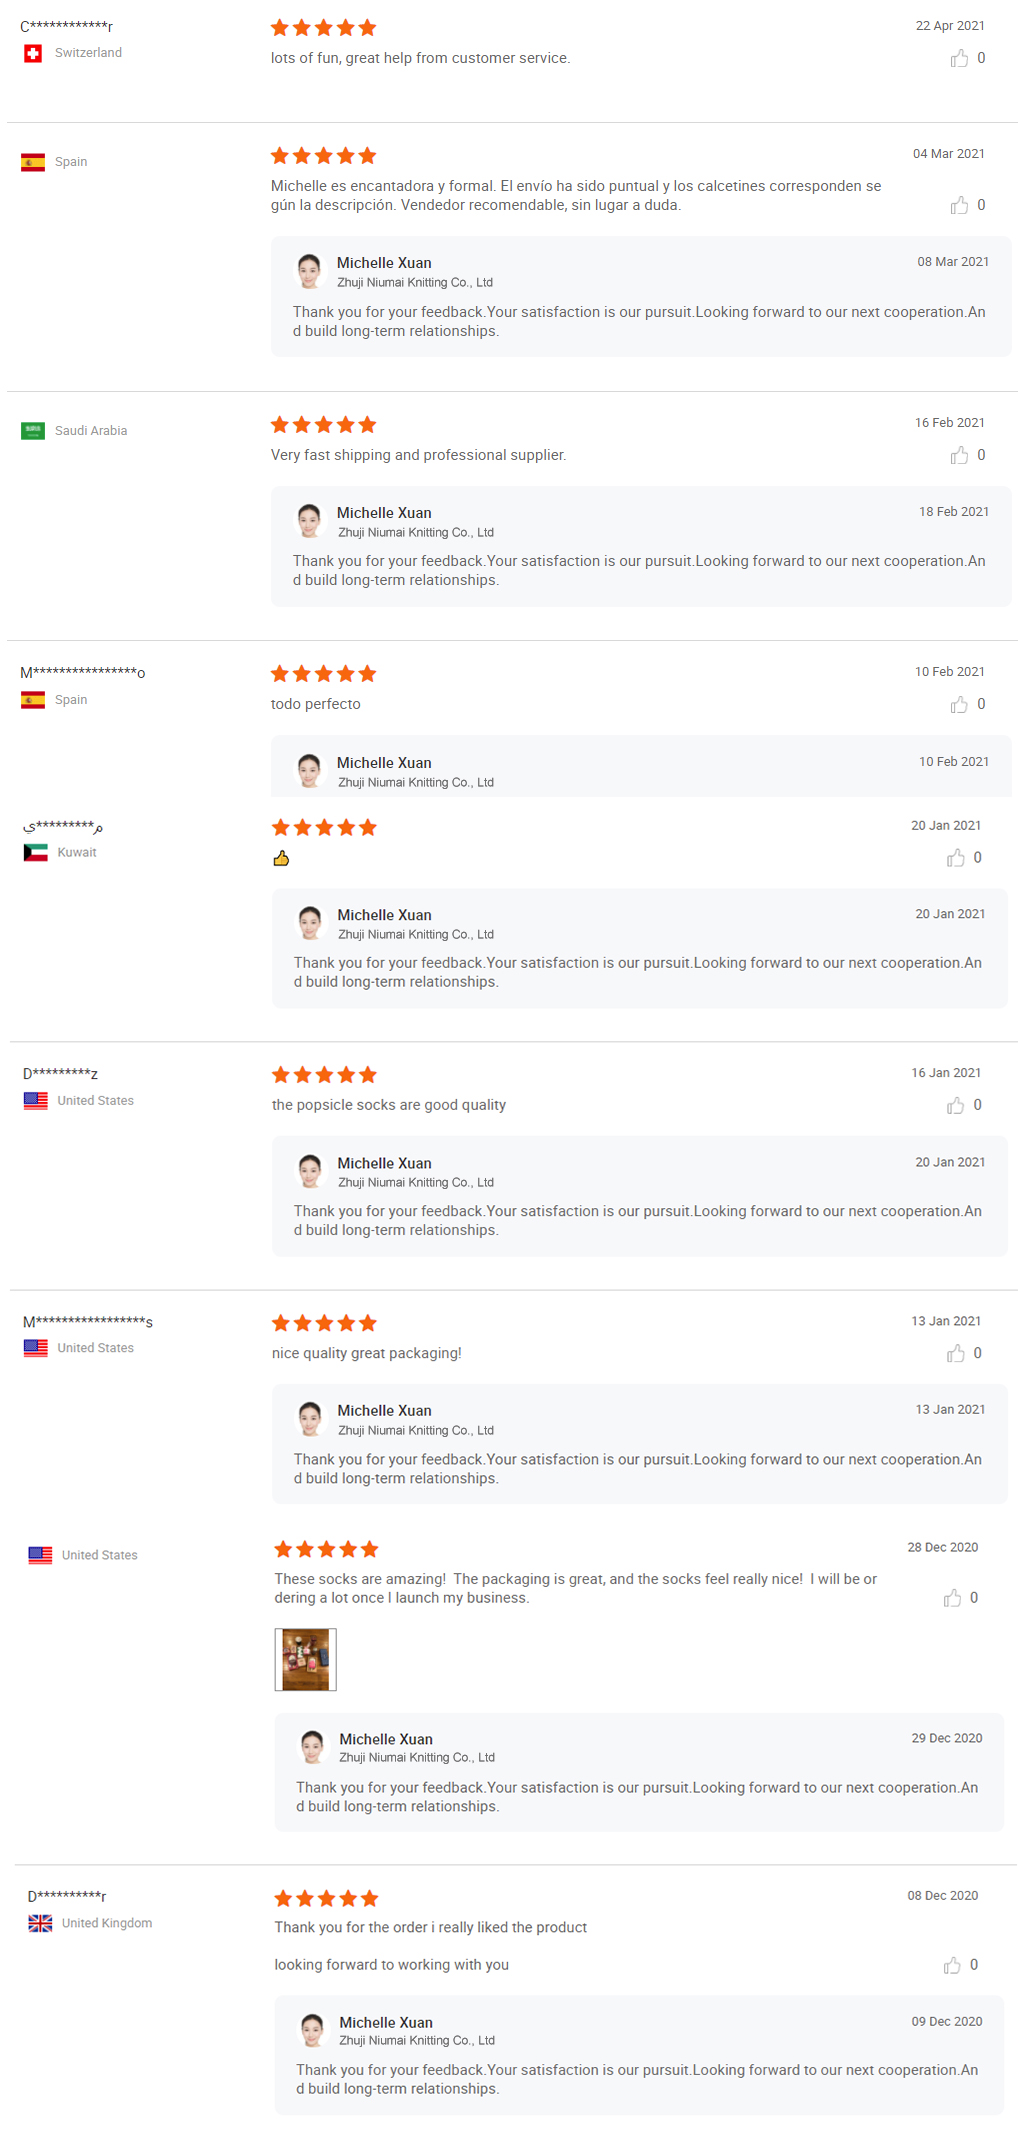1018x2132 pixels.
Task: Click Michelle Xuan's name in 18 Feb 2021 reply
Action: coord(384,513)
